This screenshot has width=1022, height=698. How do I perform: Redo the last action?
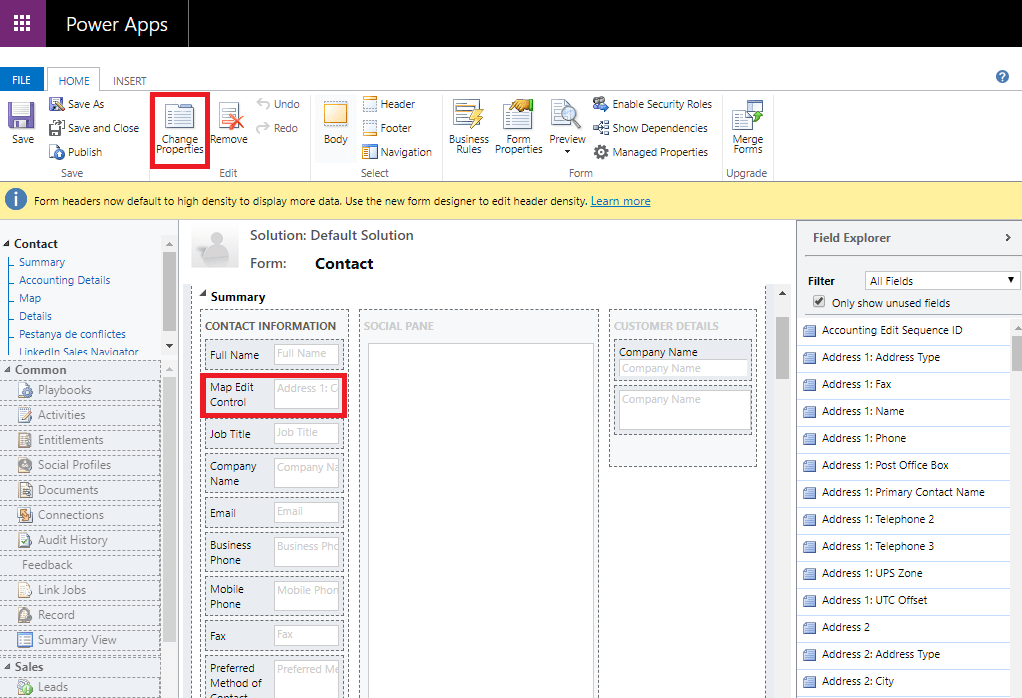pos(278,128)
